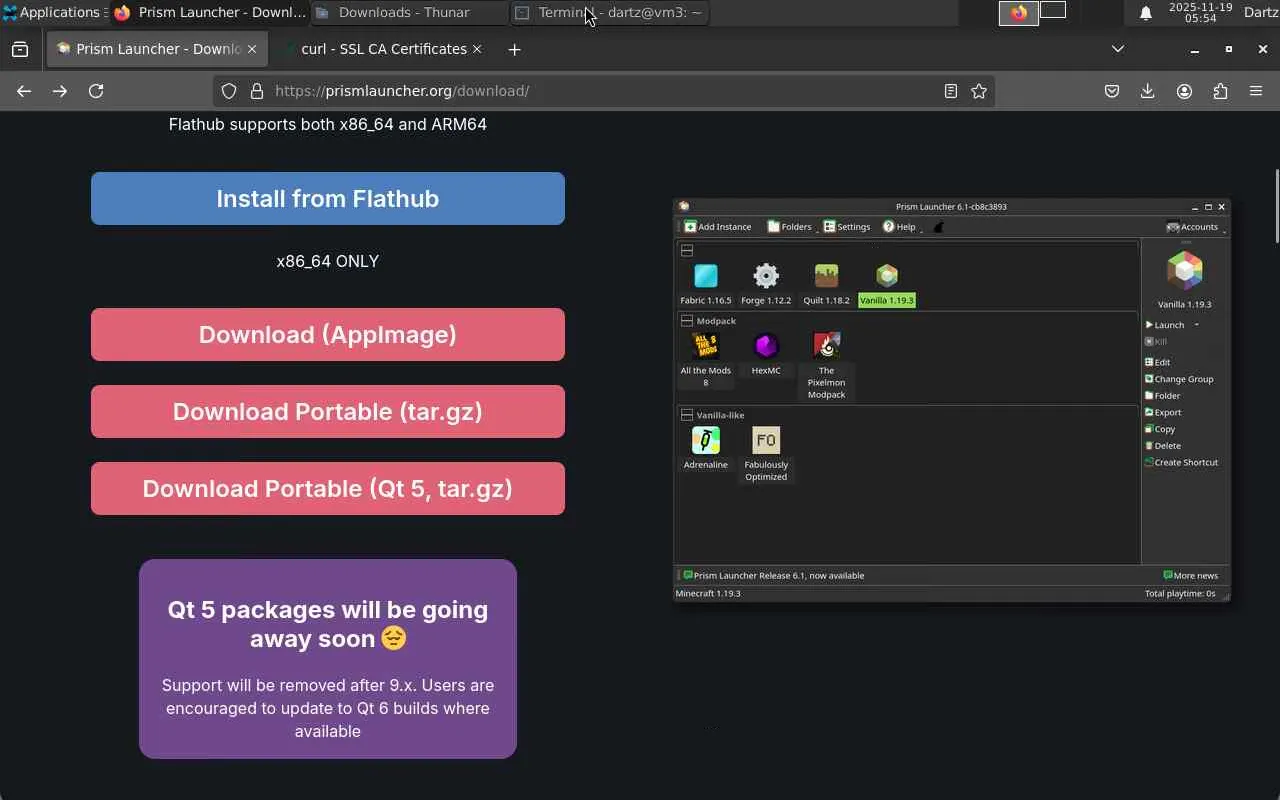Focus the prismlauncher.org address bar

coord(604,91)
